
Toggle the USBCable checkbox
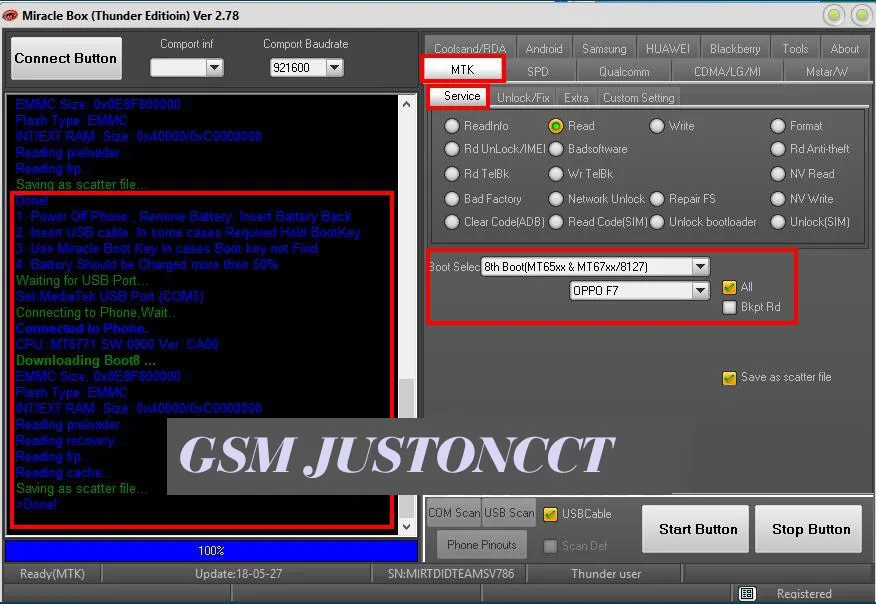(x=550, y=514)
